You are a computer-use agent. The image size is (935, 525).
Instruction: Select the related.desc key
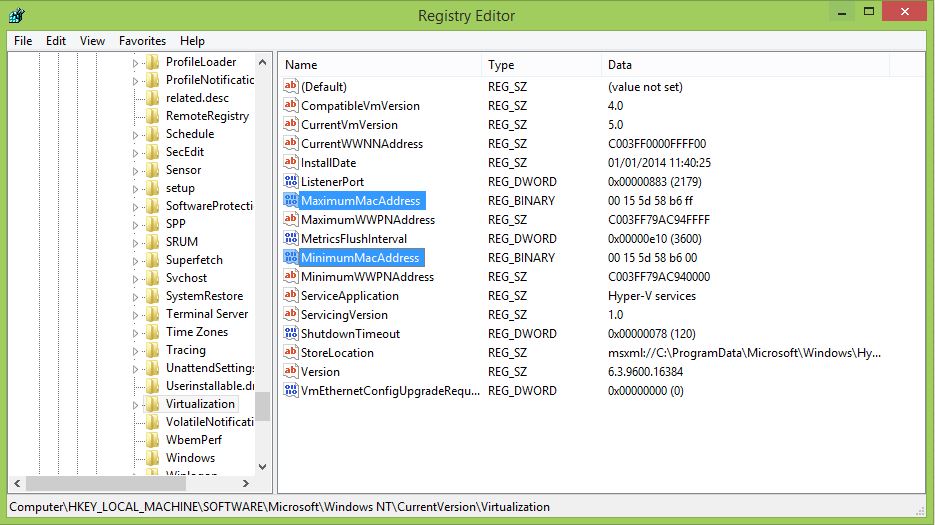click(197, 98)
